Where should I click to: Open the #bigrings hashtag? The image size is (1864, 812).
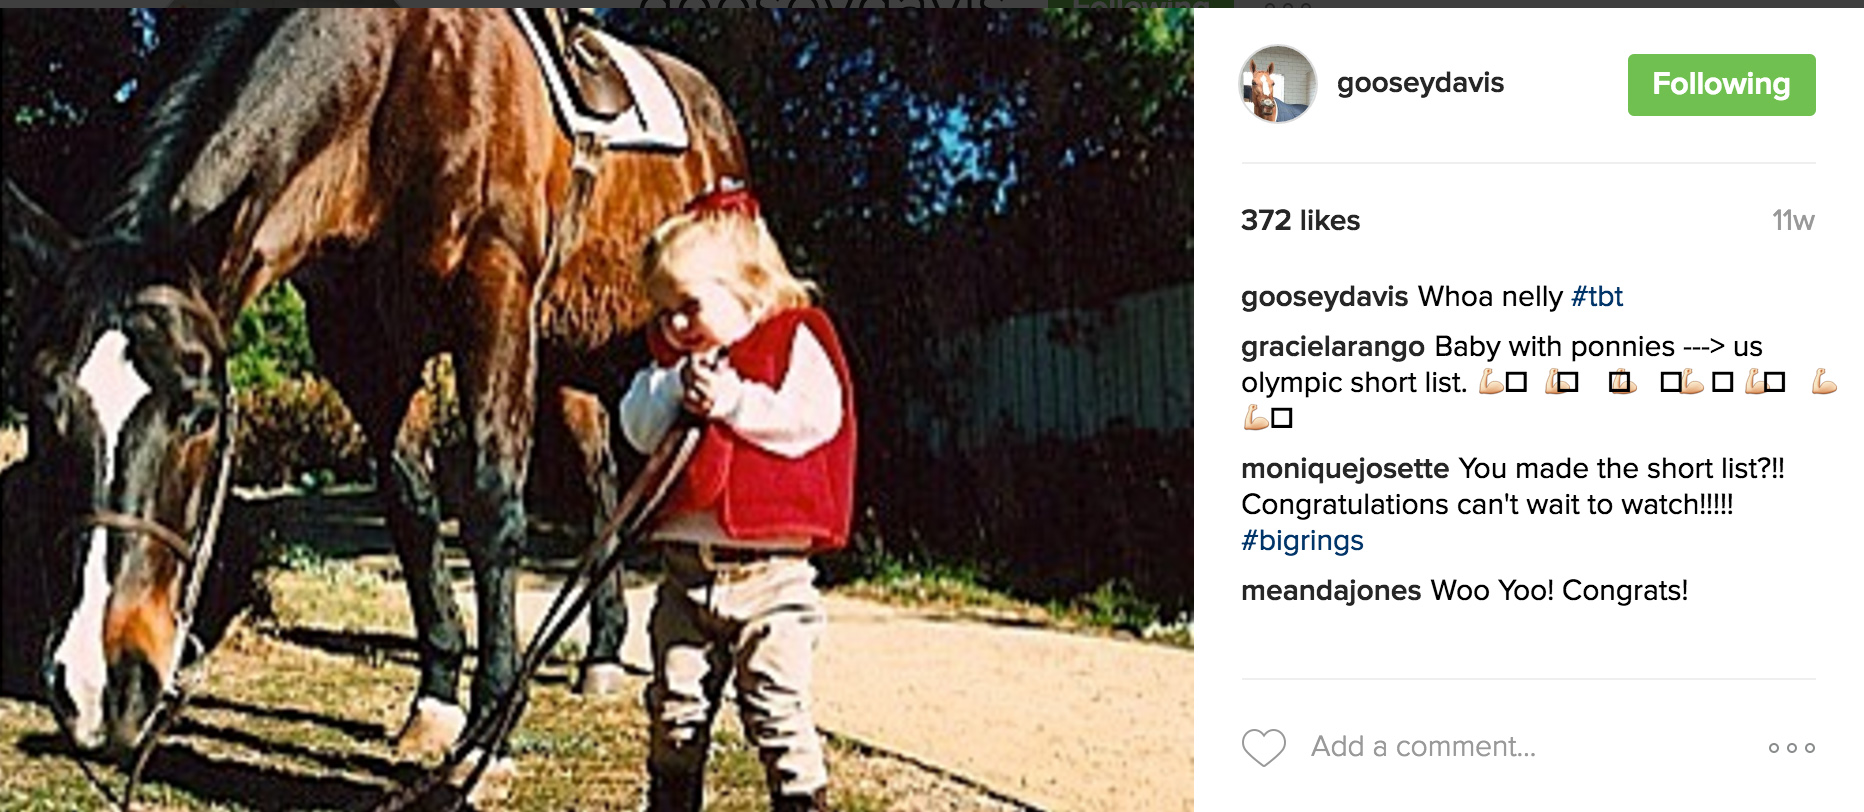[x=1302, y=540]
